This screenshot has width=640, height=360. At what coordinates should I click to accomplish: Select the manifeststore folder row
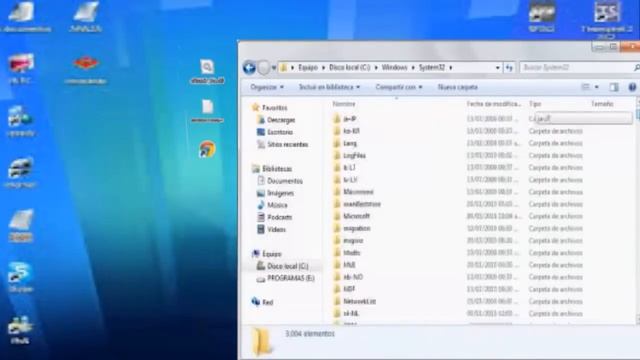(x=457, y=204)
